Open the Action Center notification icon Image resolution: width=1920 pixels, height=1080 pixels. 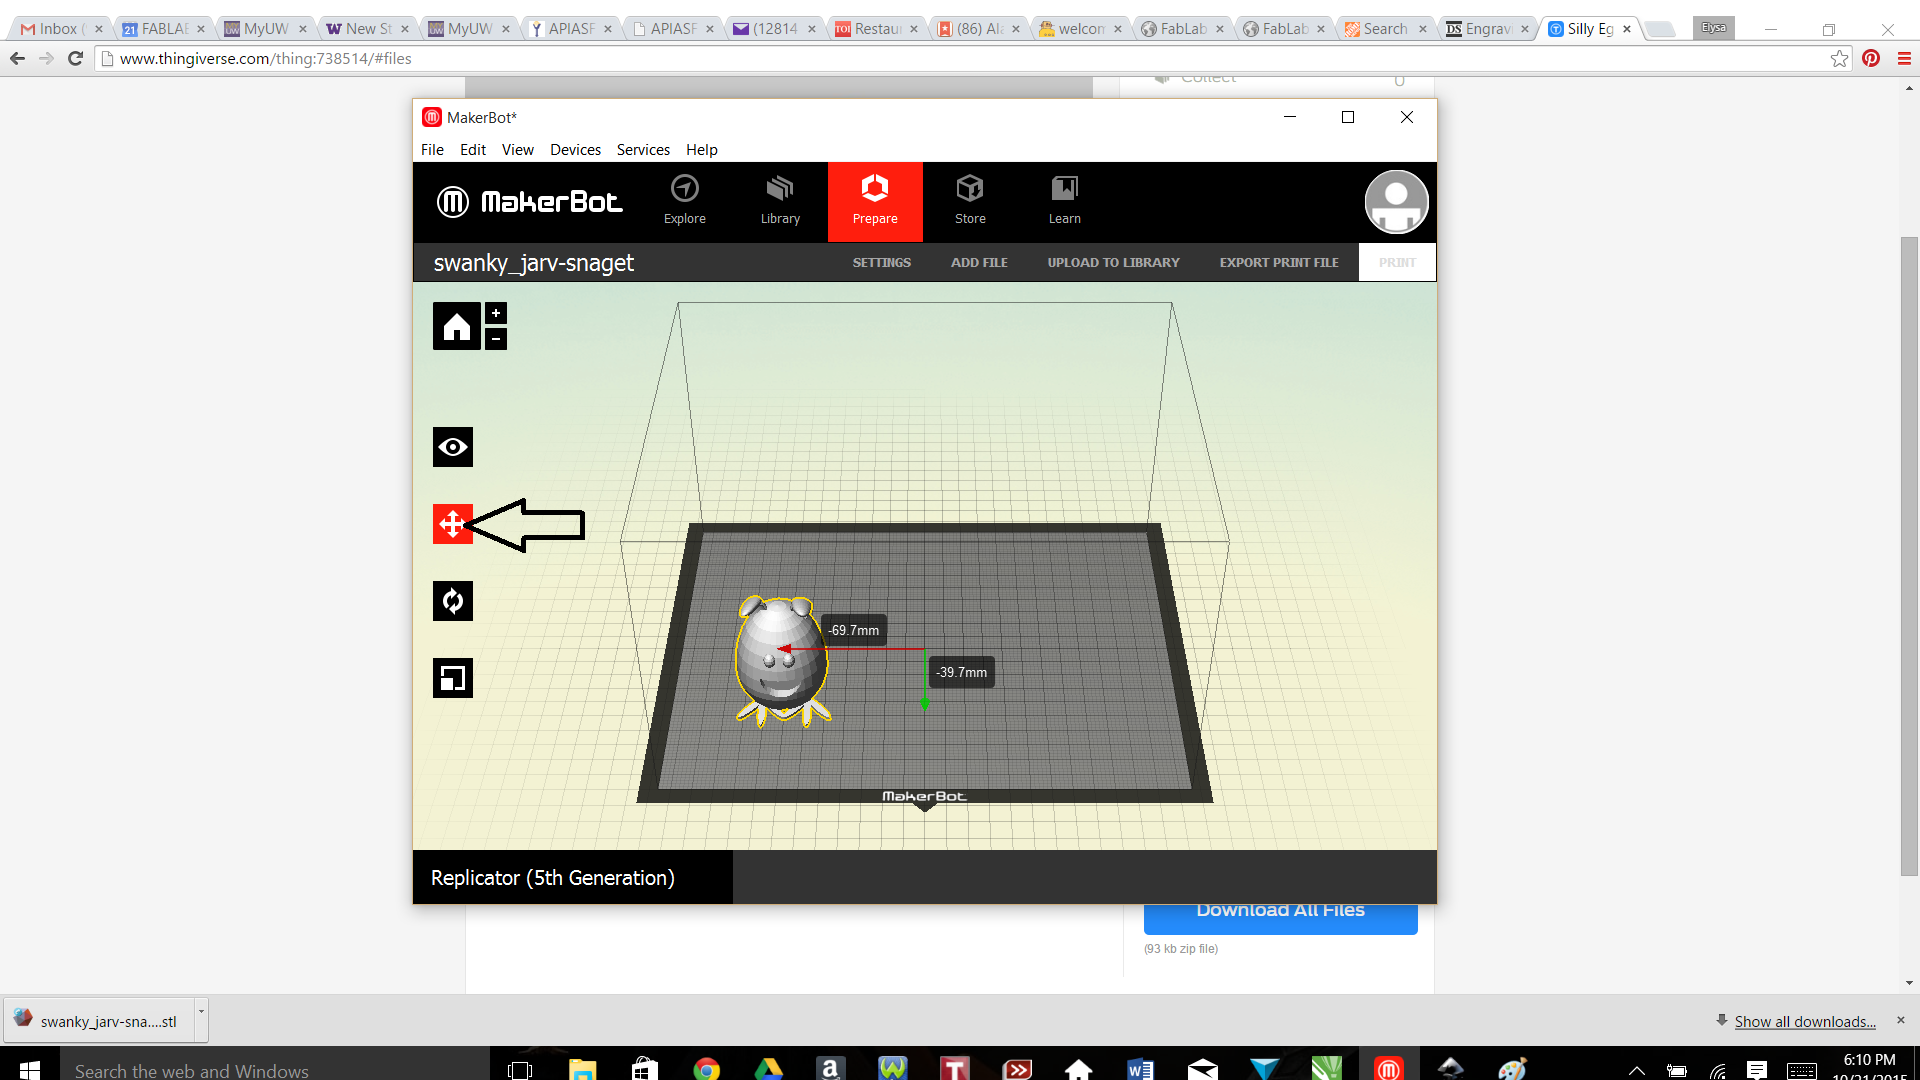coord(1757,1070)
